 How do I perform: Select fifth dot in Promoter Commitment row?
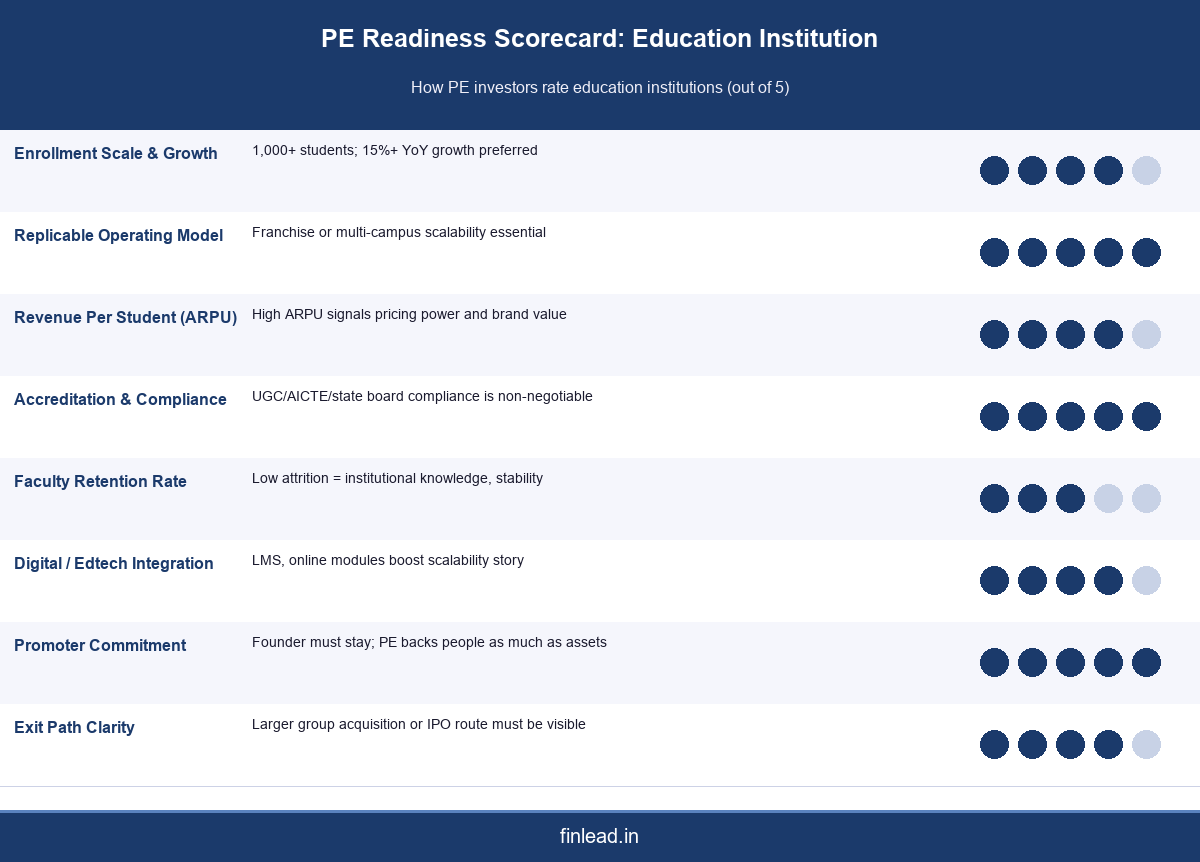(x=1146, y=662)
